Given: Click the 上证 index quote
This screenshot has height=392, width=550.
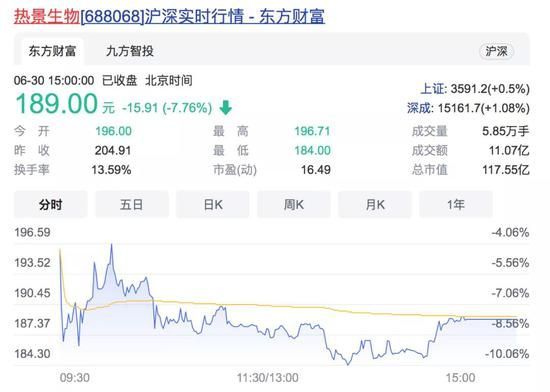Looking at the screenshot, I should tap(475, 89).
